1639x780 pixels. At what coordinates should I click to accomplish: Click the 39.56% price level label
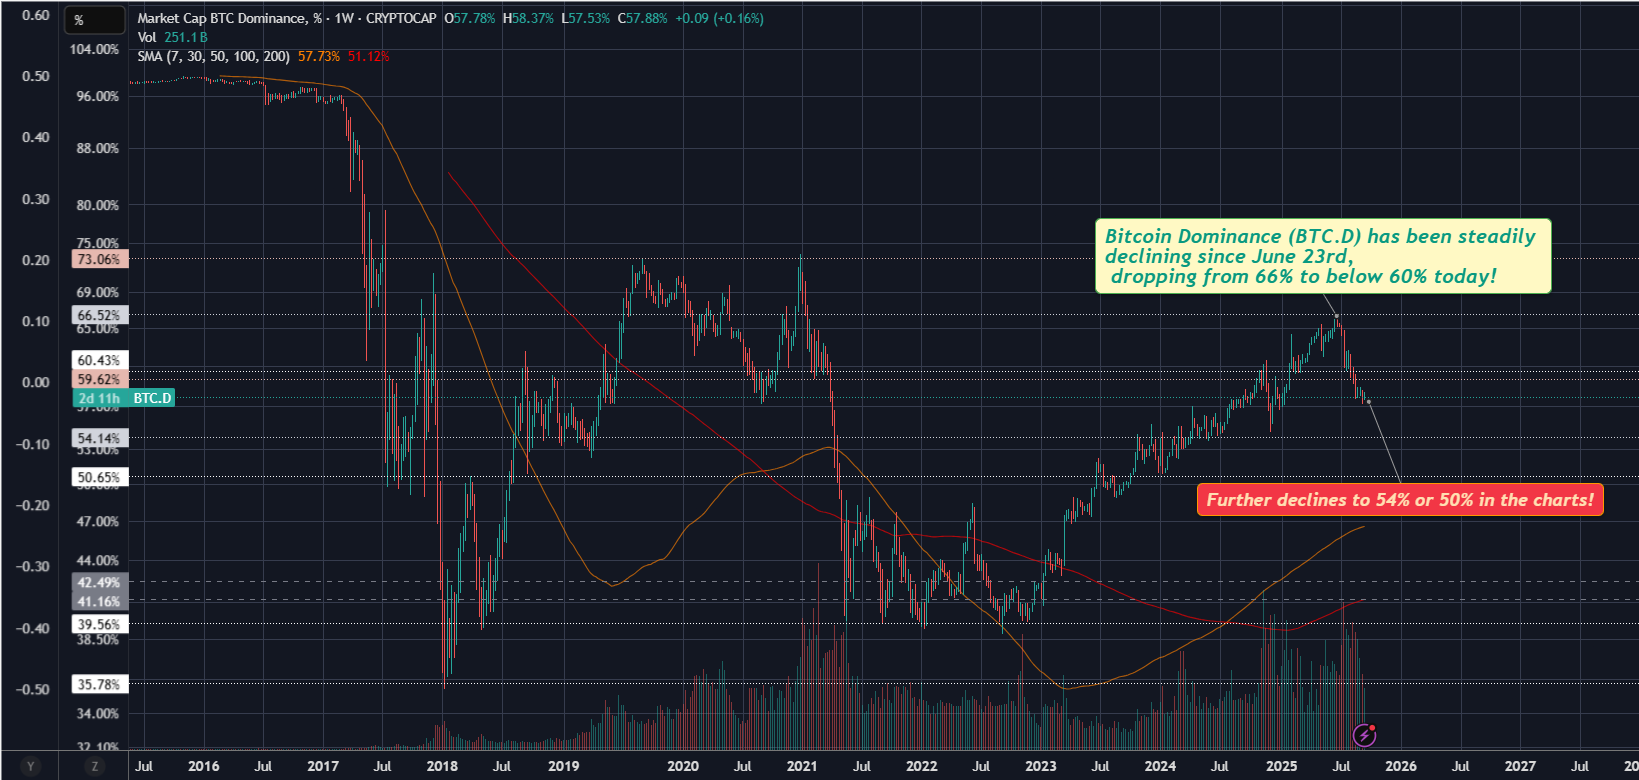click(x=99, y=624)
